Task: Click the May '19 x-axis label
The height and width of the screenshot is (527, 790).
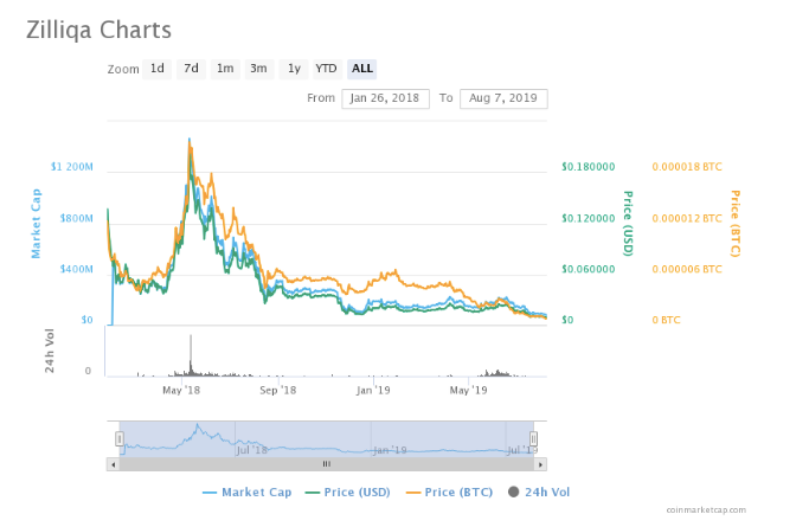Action: coord(468,390)
